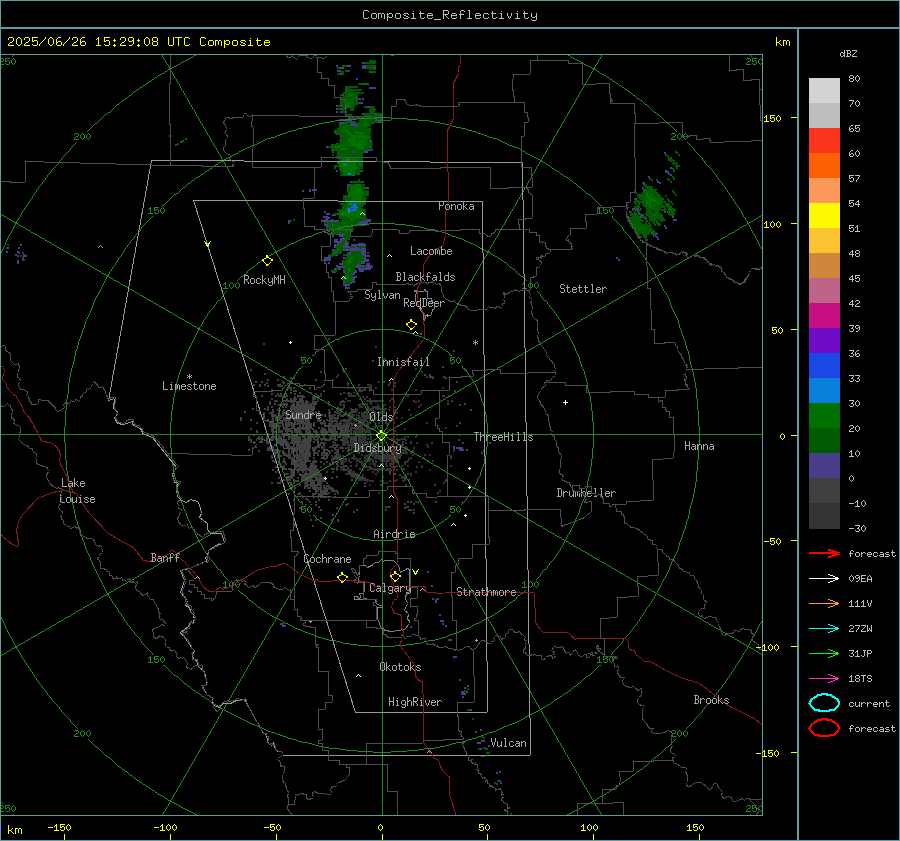Click the yellow radar-center diamond above Didsbury
This screenshot has height=841, width=900.
tap(381, 436)
